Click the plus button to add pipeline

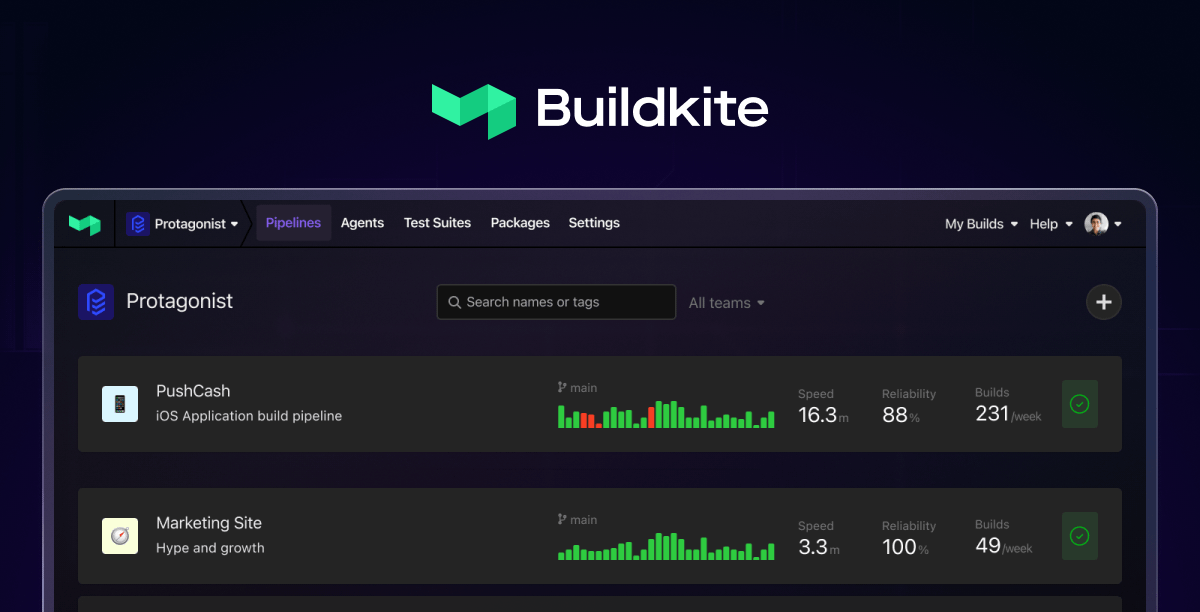coord(1104,302)
